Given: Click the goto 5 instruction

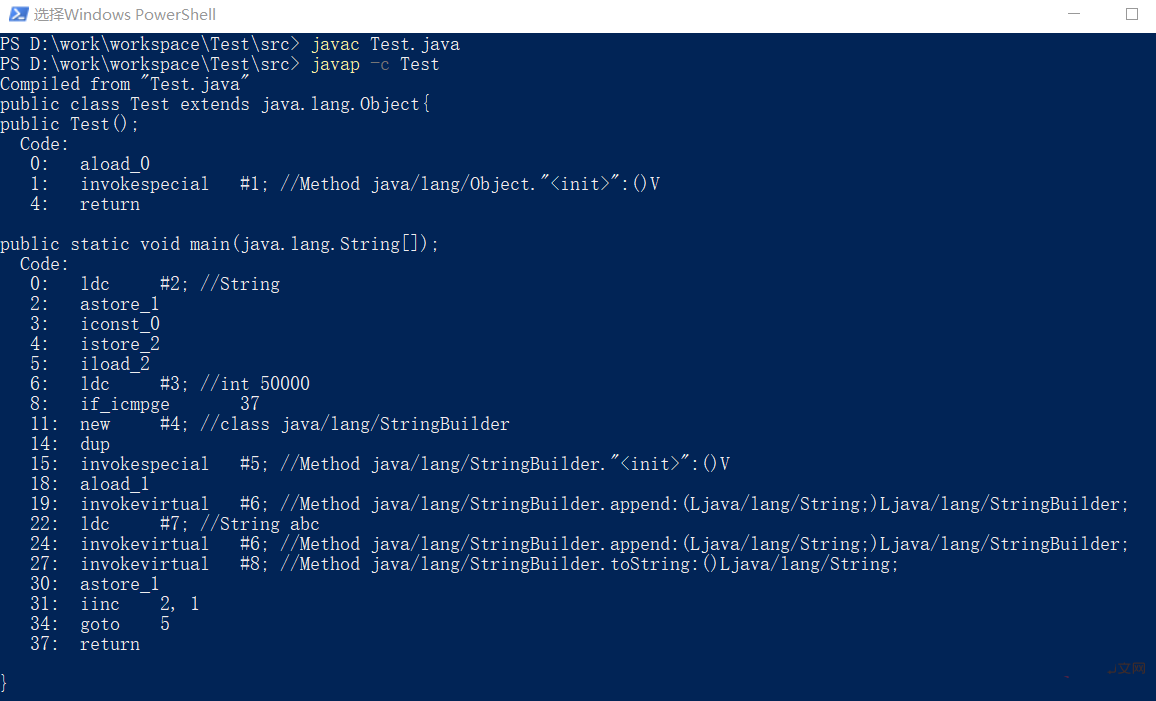Looking at the screenshot, I should click(x=125, y=624).
